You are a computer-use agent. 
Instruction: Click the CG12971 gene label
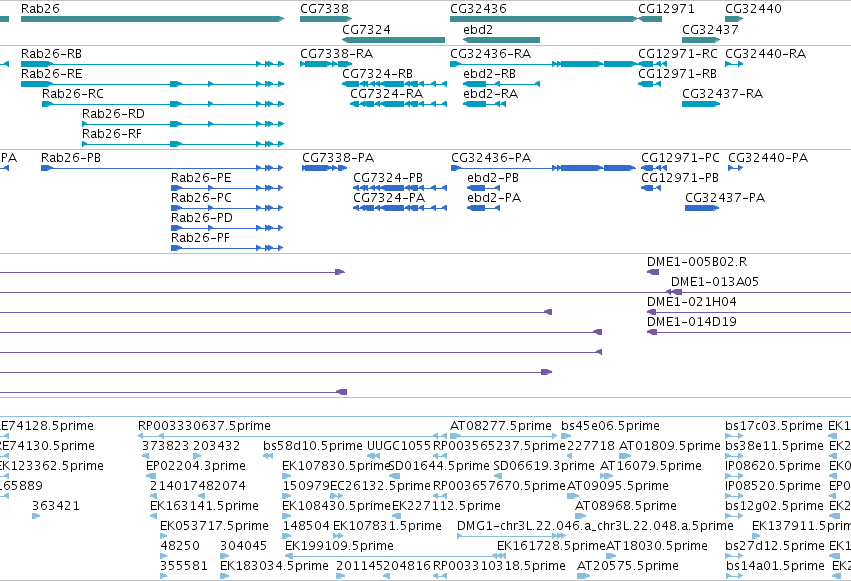tap(666, 9)
